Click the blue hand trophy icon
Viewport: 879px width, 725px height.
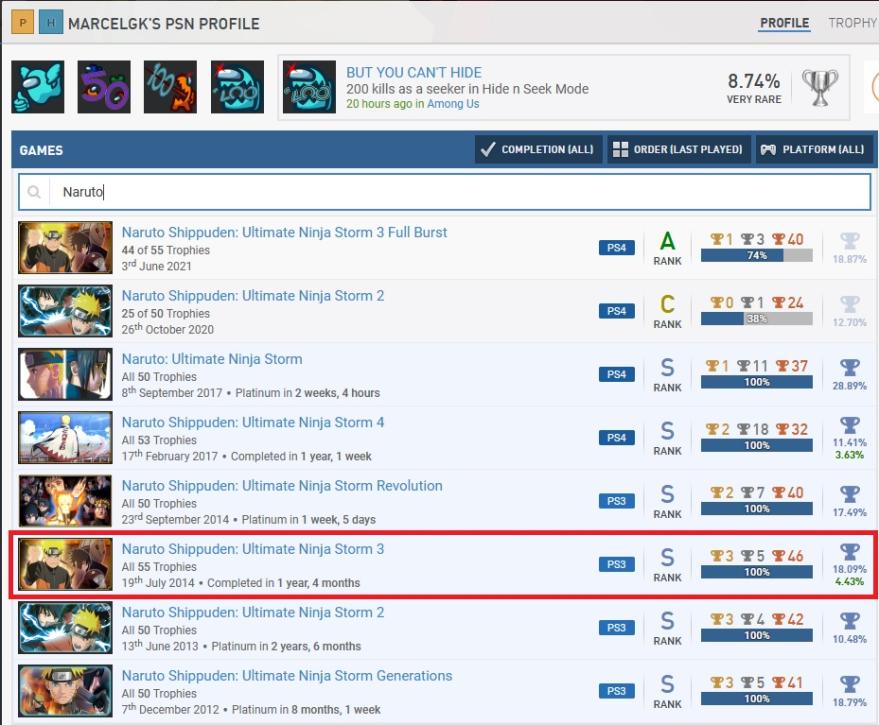coord(38,87)
